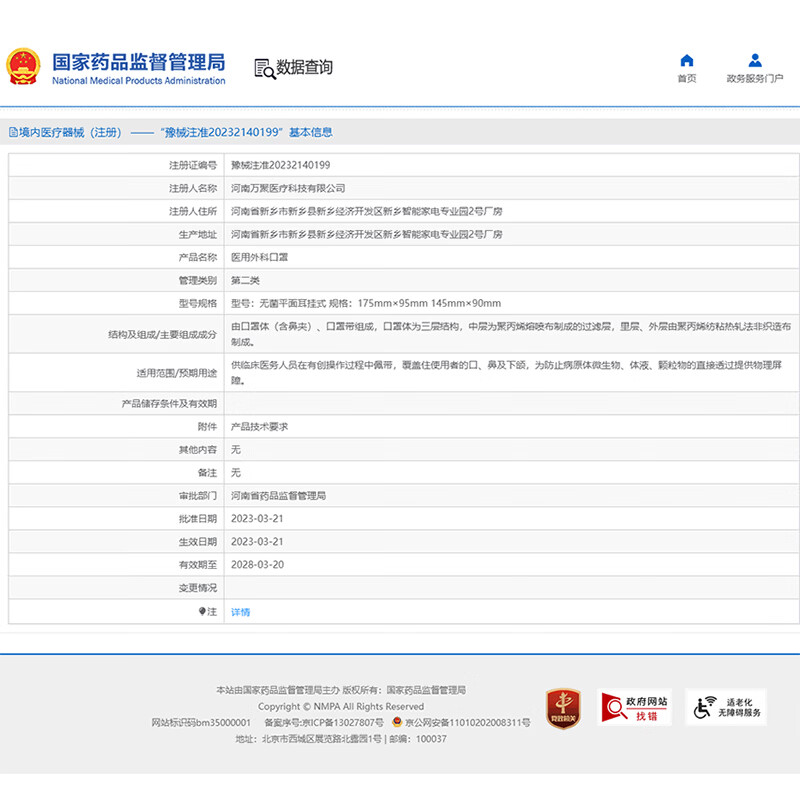Screen dimensions: 800x800
Task: Click 河南万聚医疗科技有限公司 registrant name
Action: click(287, 188)
